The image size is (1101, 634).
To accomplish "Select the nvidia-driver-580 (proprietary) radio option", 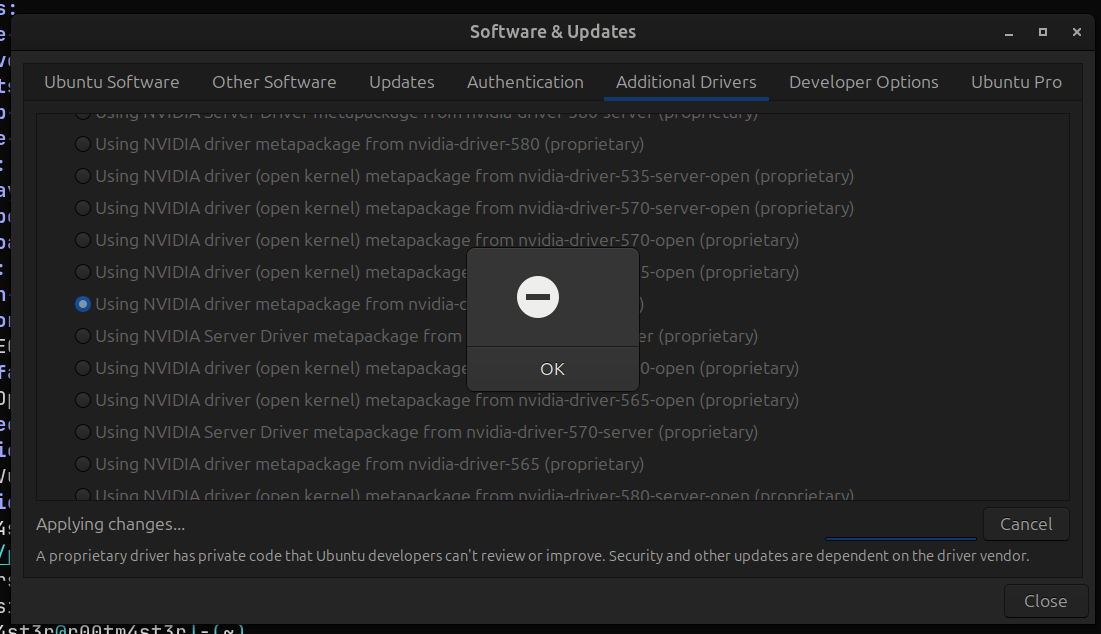I will (x=83, y=144).
